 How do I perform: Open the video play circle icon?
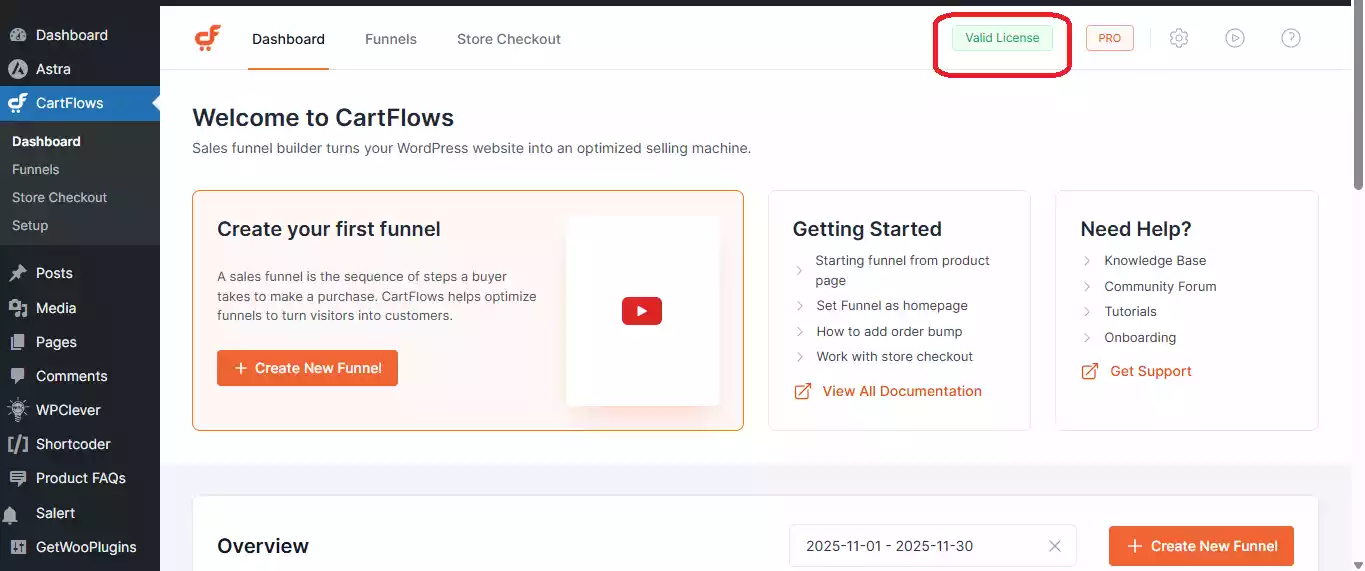click(1235, 38)
